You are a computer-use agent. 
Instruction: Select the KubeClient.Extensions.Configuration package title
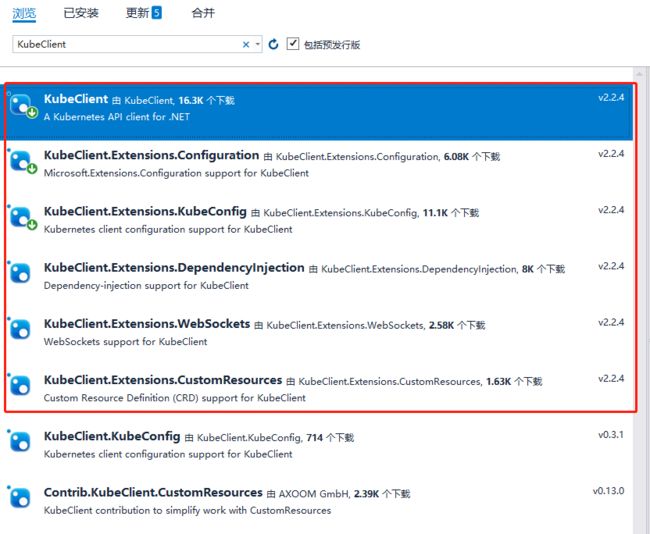(151, 155)
